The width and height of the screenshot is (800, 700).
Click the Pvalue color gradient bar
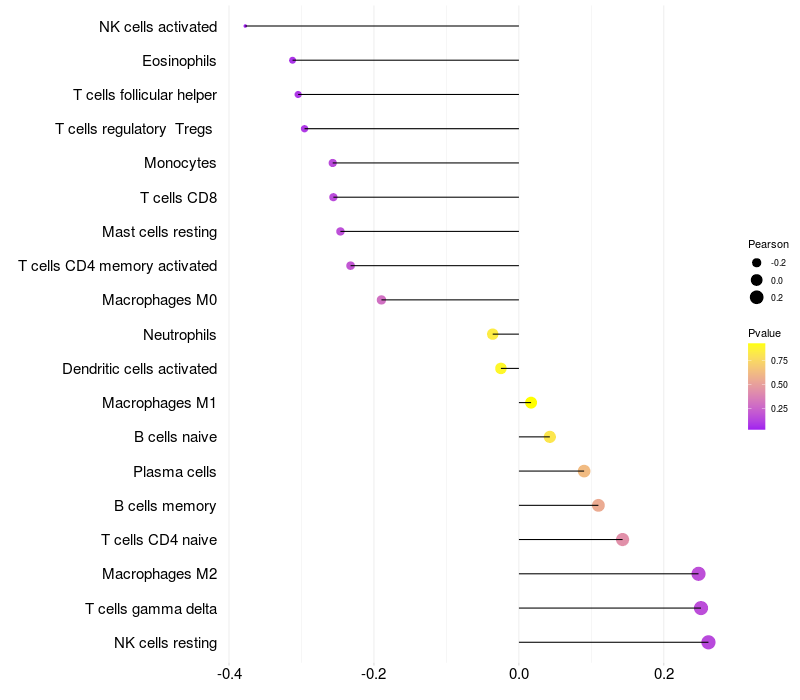click(x=756, y=387)
